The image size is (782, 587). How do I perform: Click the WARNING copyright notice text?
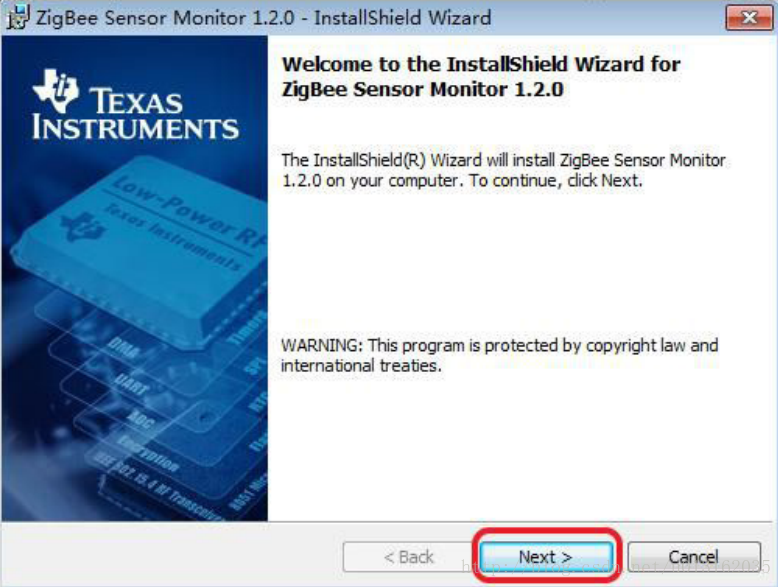tap(500, 355)
